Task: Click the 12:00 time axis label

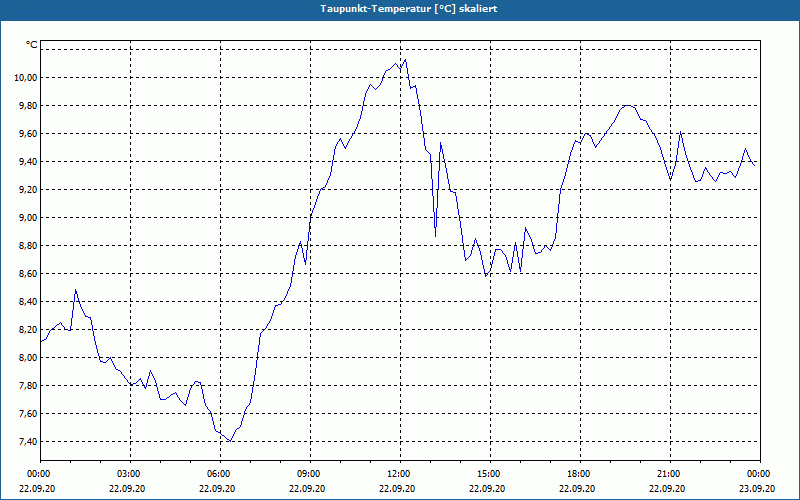Action: pyautogui.click(x=398, y=474)
